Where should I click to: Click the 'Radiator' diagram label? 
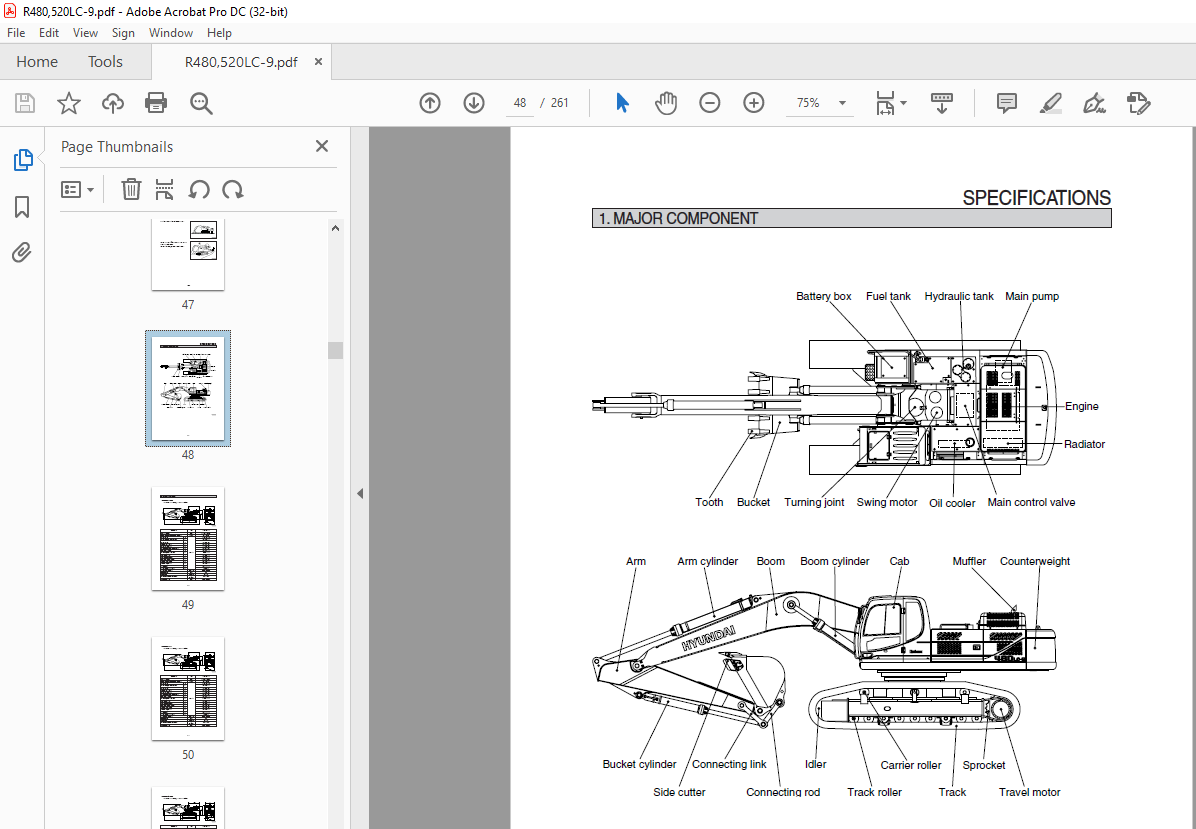tap(1085, 444)
